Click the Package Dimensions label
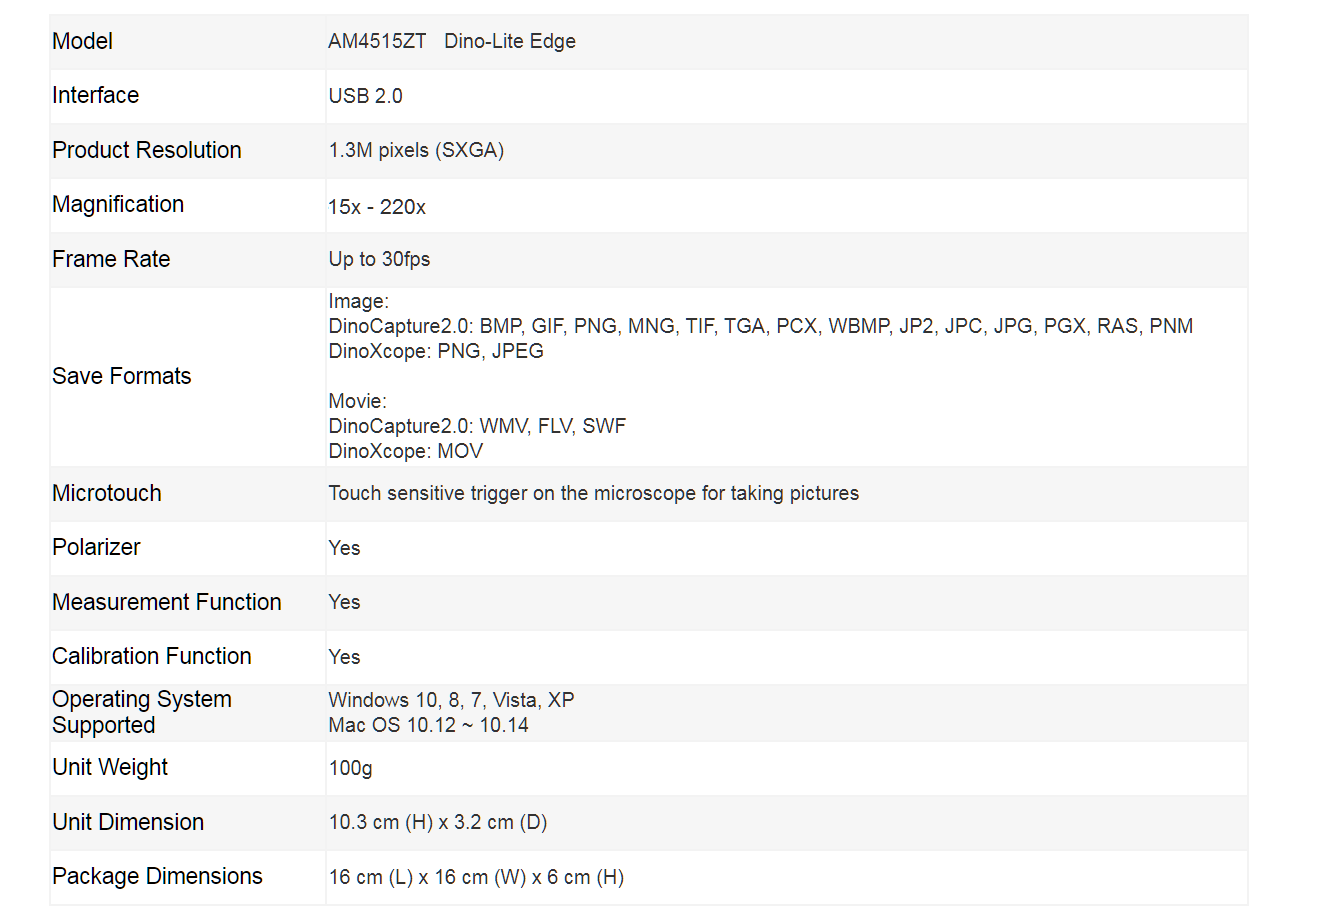Image resolution: width=1339 pixels, height=911 pixels. (x=157, y=876)
